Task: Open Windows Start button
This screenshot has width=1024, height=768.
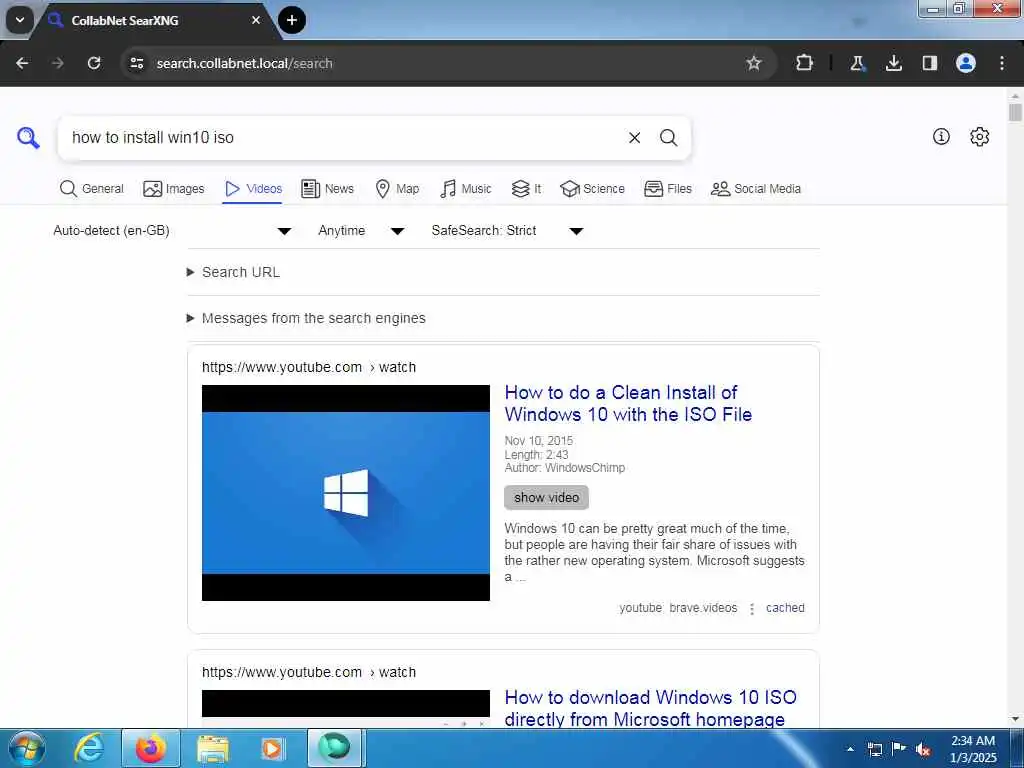Action: [x=27, y=748]
